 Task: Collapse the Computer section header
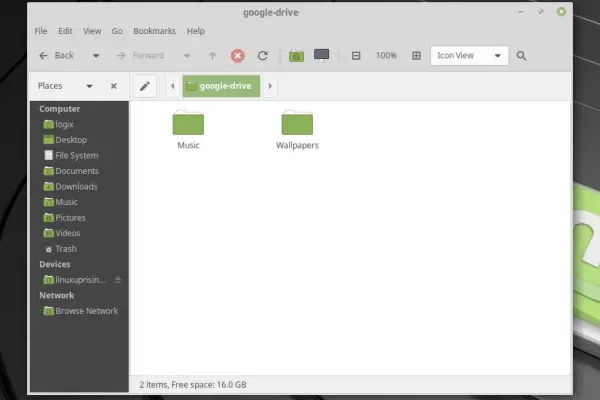click(x=60, y=109)
